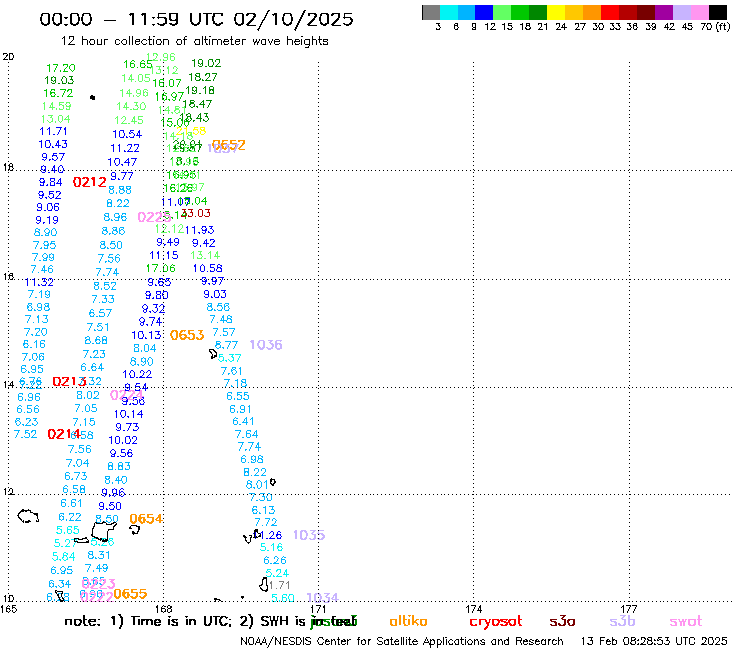Click the orange altika time label 0652
Screen dimensions: 740x650
(x=229, y=145)
